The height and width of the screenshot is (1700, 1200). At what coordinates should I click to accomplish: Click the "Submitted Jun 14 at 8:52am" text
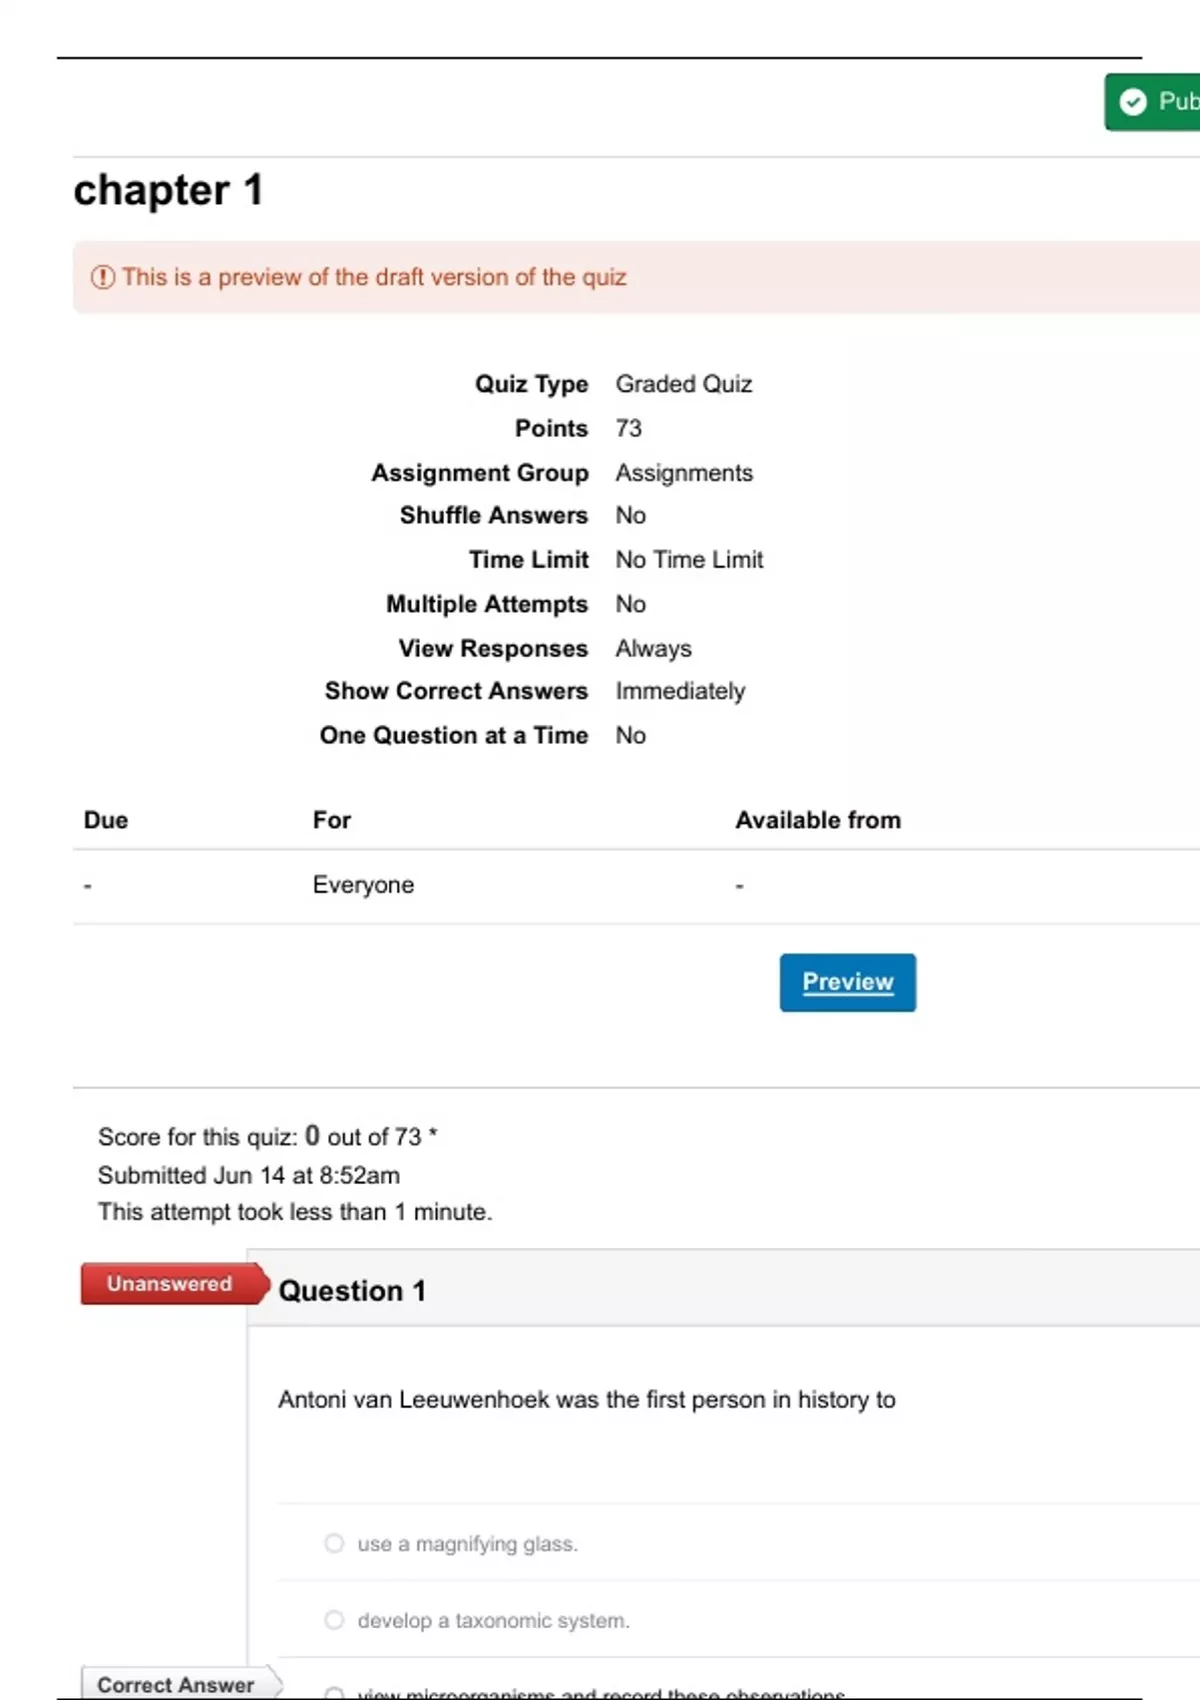point(249,1175)
